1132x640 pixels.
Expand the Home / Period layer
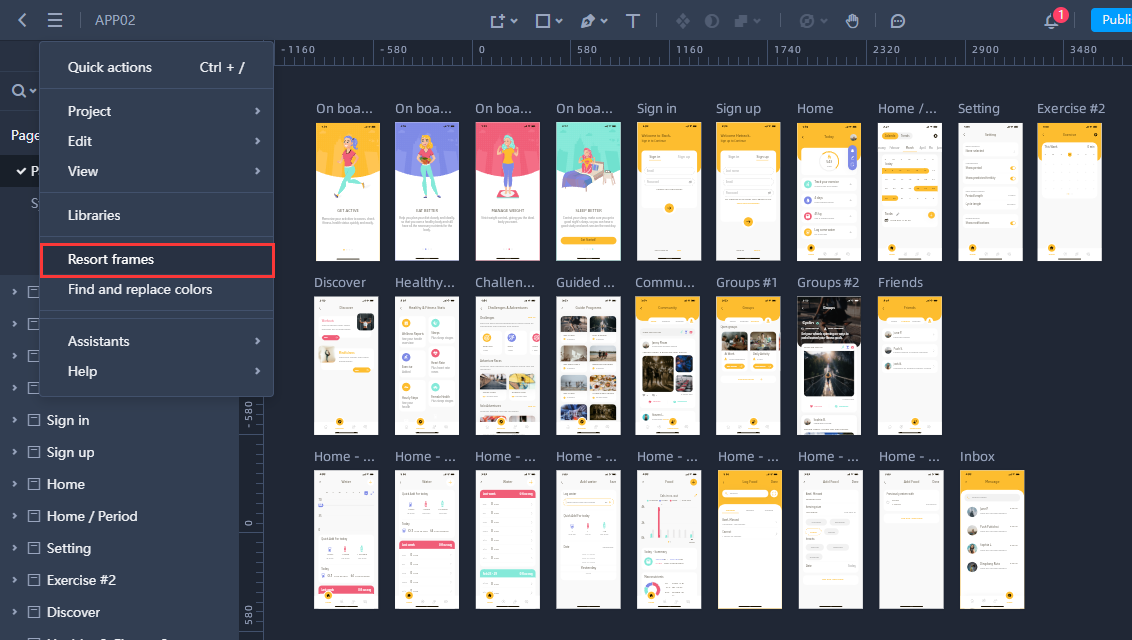[14, 516]
